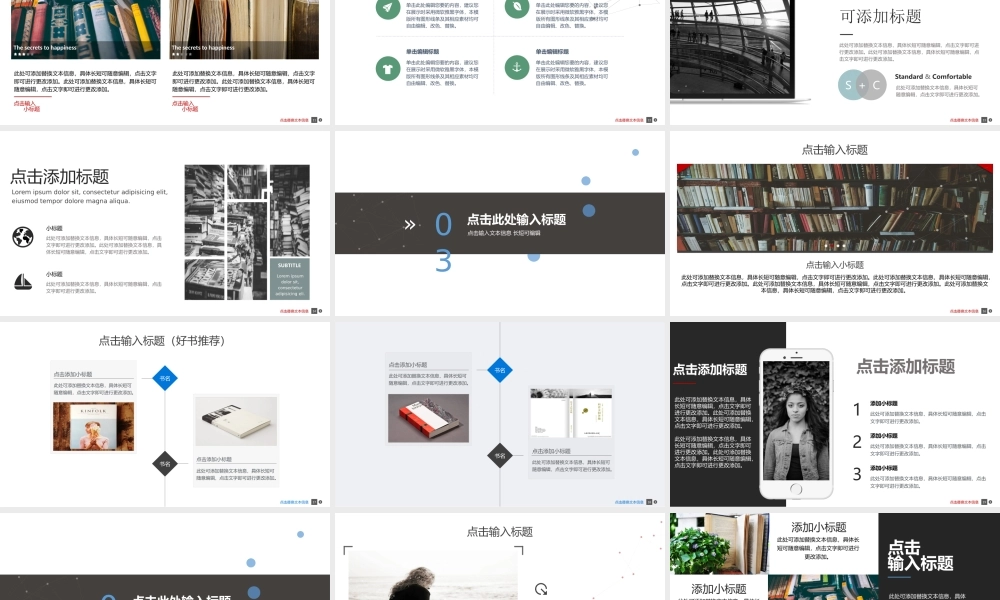The width and height of the screenshot is (1000, 600).
Task: Click the S + C overlapping circles
Action: click(x=862, y=85)
